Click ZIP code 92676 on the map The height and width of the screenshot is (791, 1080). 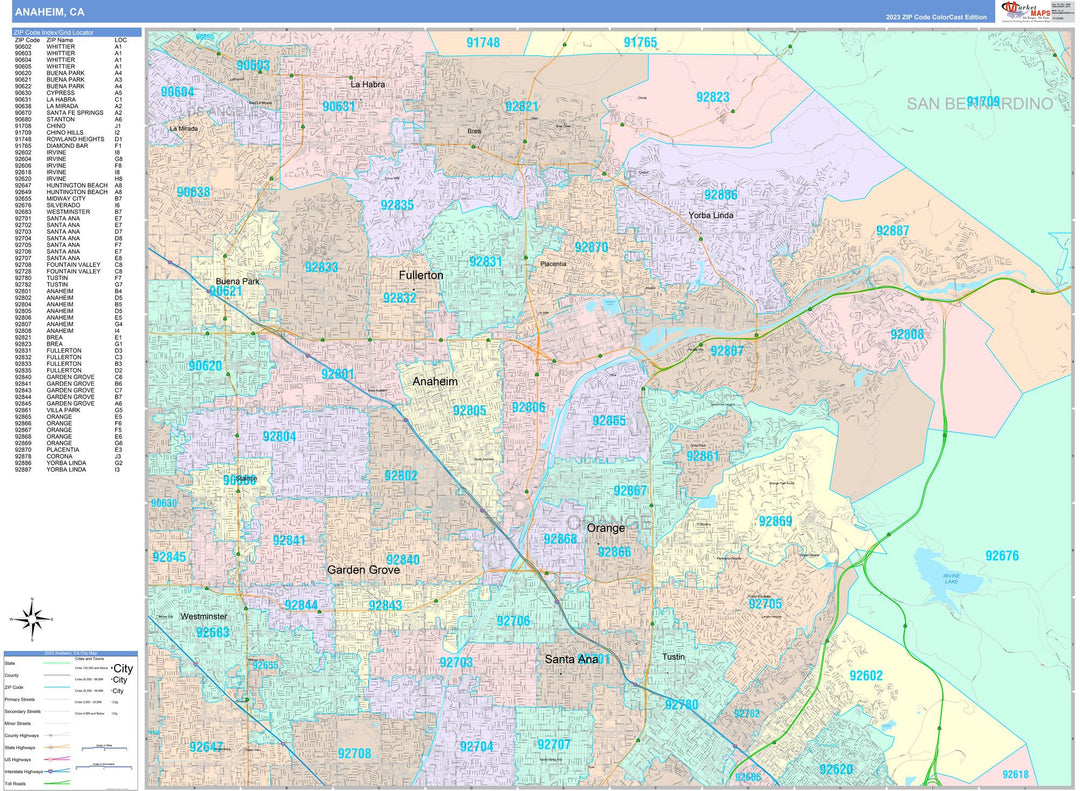1001,556
